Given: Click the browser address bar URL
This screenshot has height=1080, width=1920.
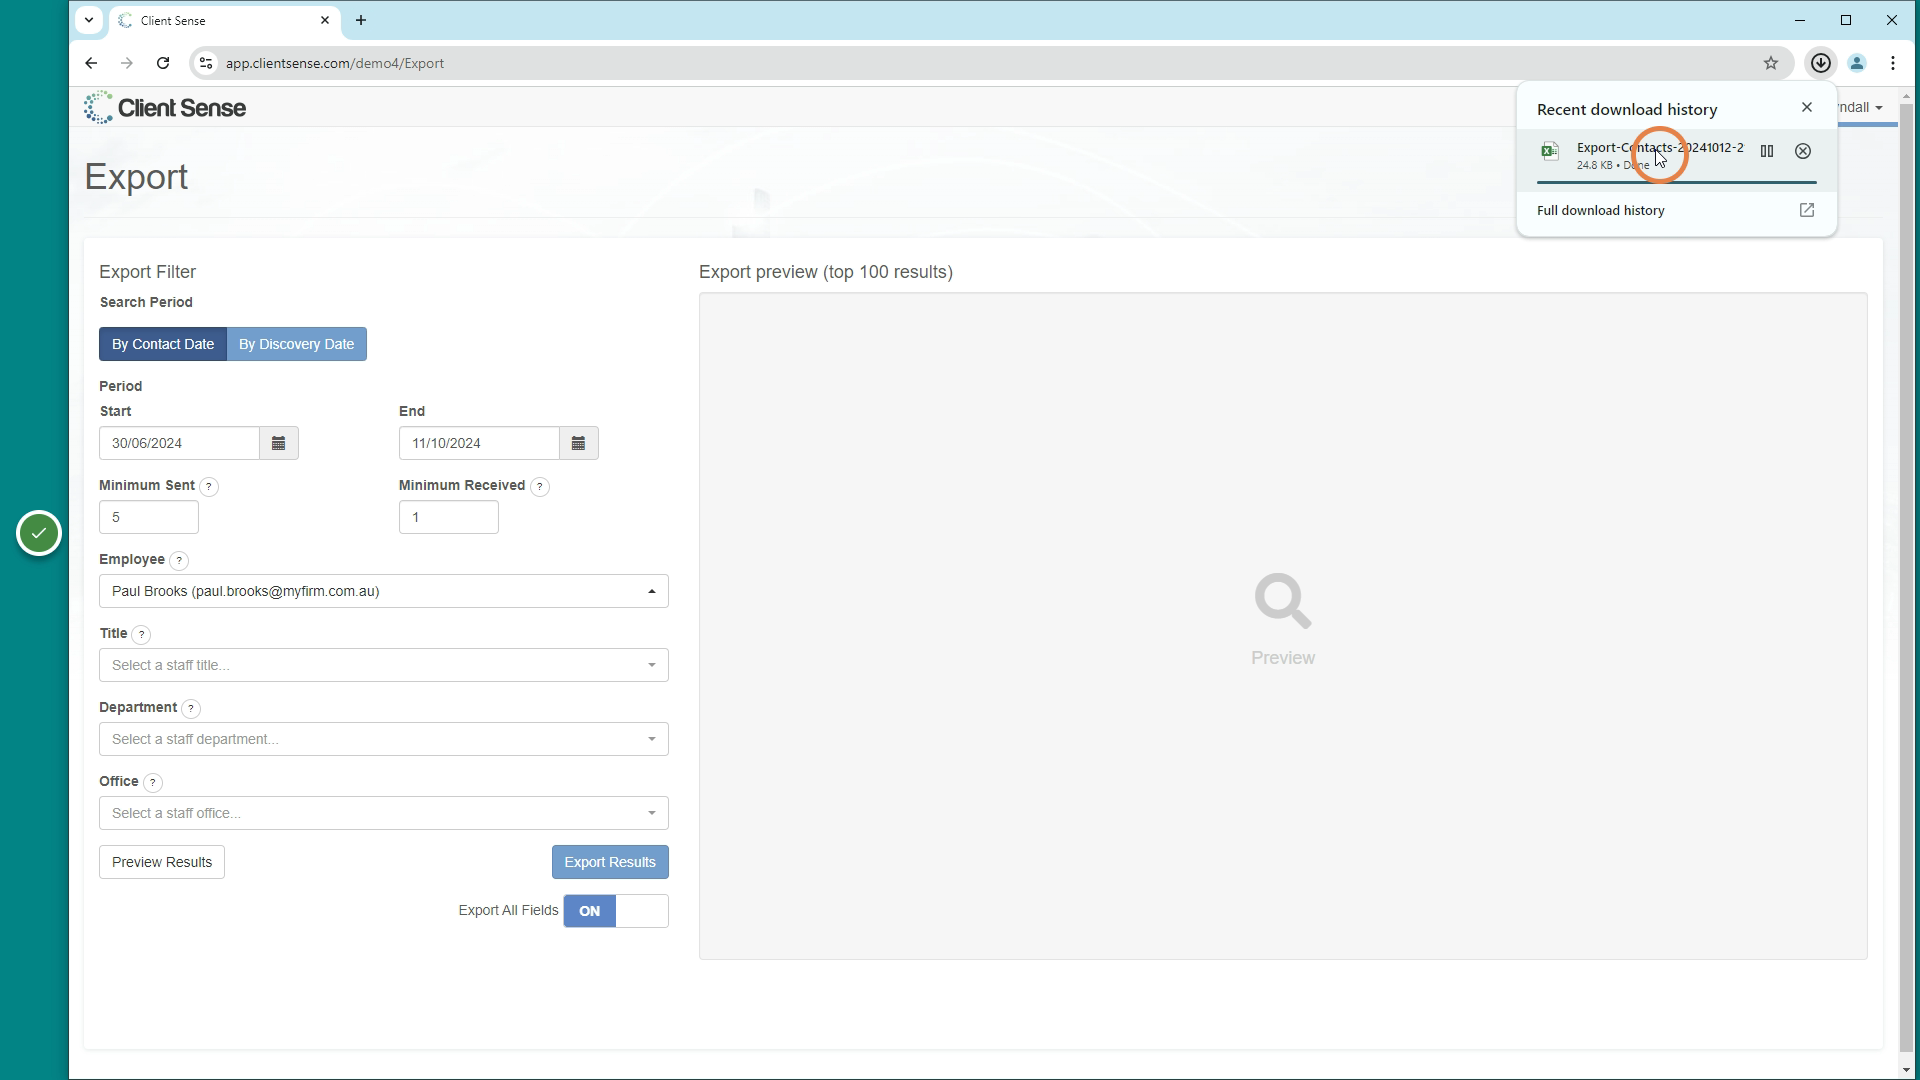Looking at the screenshot, I should tap(335, 63).
